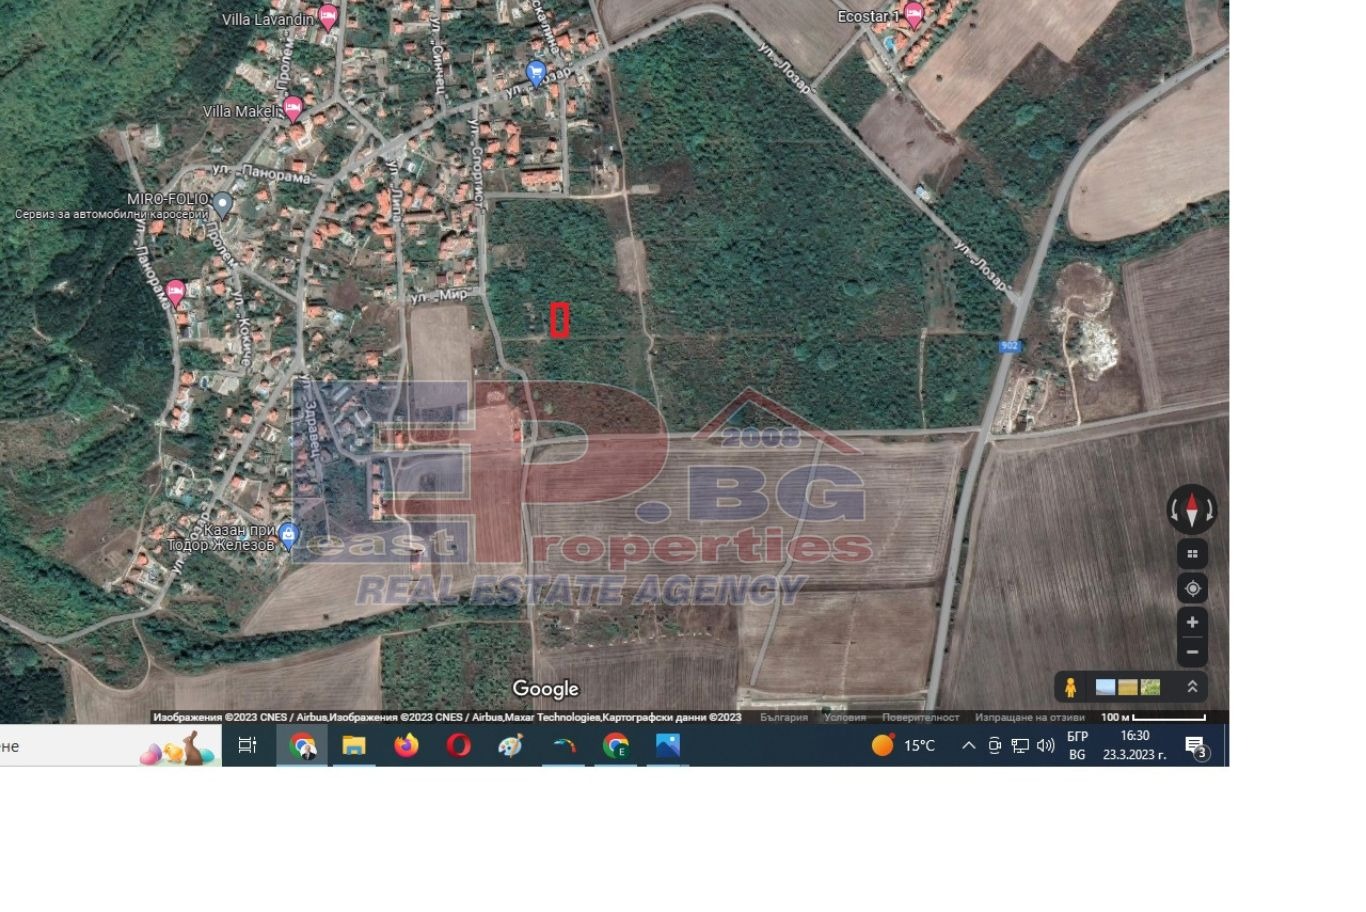The width and height of the screenshot is (1366, 912).
Task: Toggle the globe/tilt view grid button
Action: coord(1191,554)
